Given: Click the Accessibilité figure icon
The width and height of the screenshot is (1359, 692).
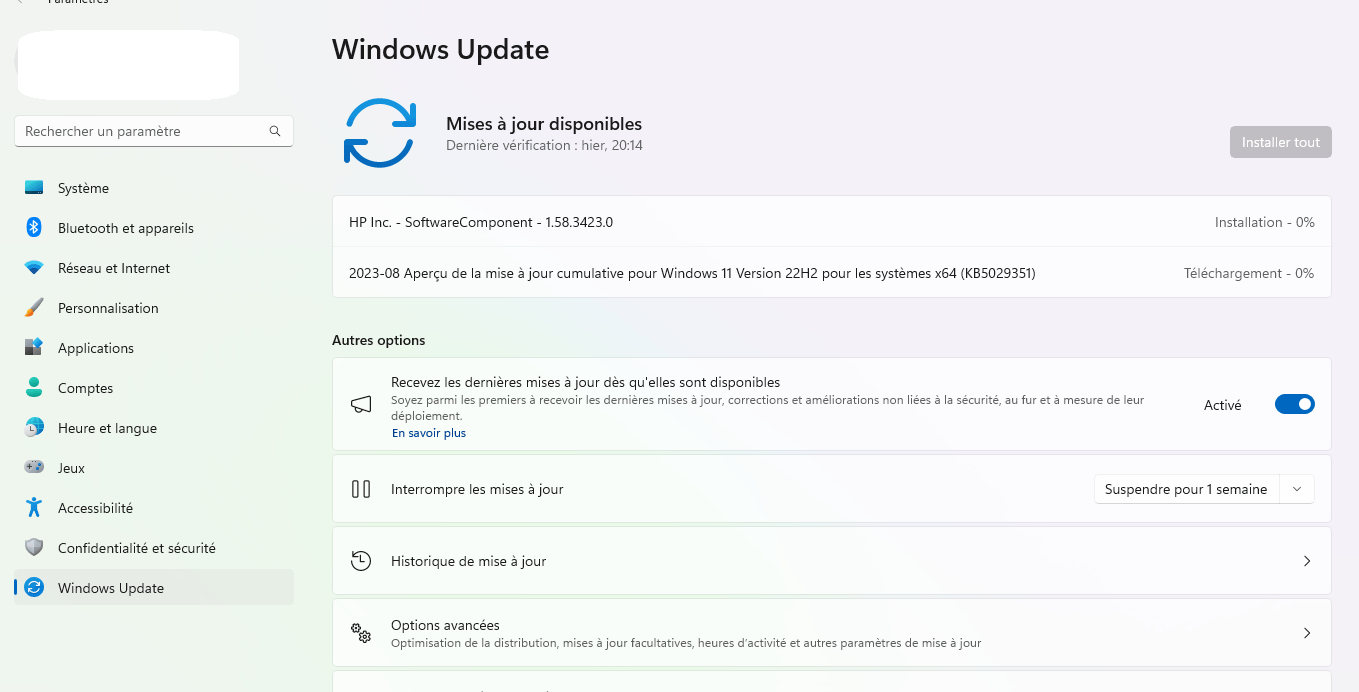Looking at the screenshot, I should coord(34,508).
